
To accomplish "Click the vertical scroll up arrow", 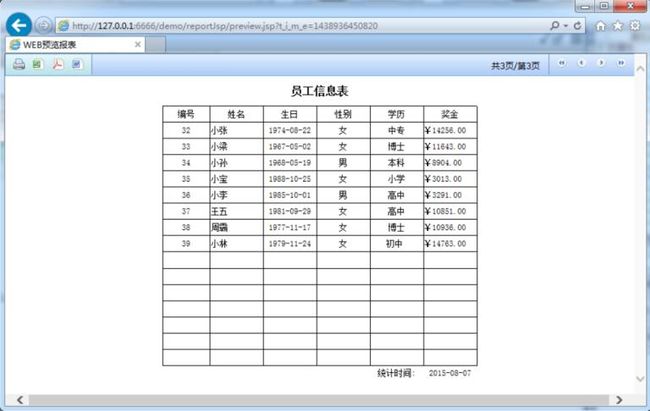I will [640, 68].
